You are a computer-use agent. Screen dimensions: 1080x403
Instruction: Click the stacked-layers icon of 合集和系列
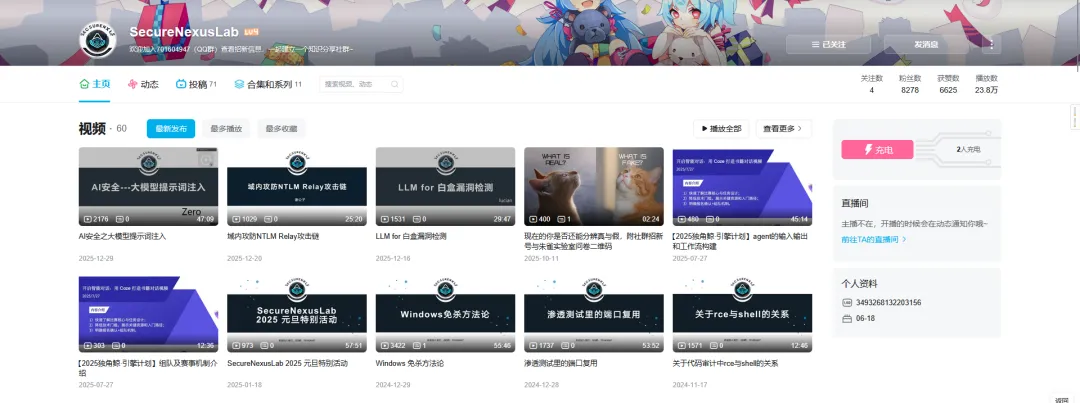(x=239, y=84)
